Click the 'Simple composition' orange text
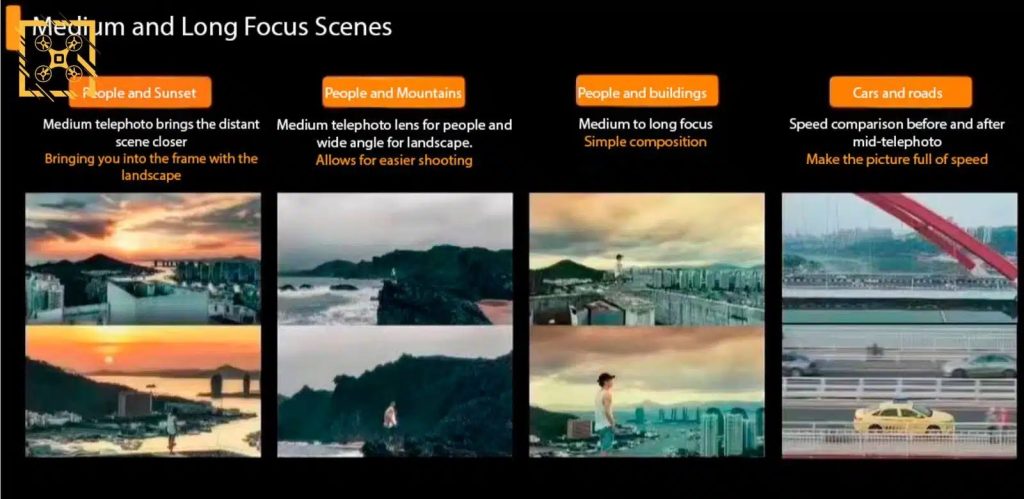Viewport: 1024px width, 499px height. tap(645, 142)
